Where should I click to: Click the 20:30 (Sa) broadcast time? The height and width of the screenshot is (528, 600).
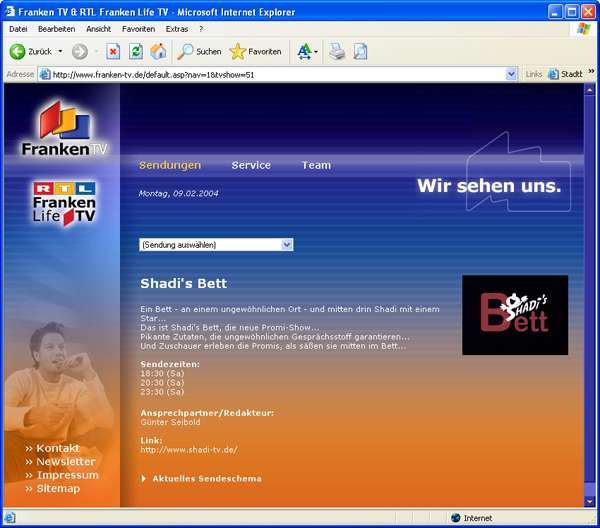(162, 383)
